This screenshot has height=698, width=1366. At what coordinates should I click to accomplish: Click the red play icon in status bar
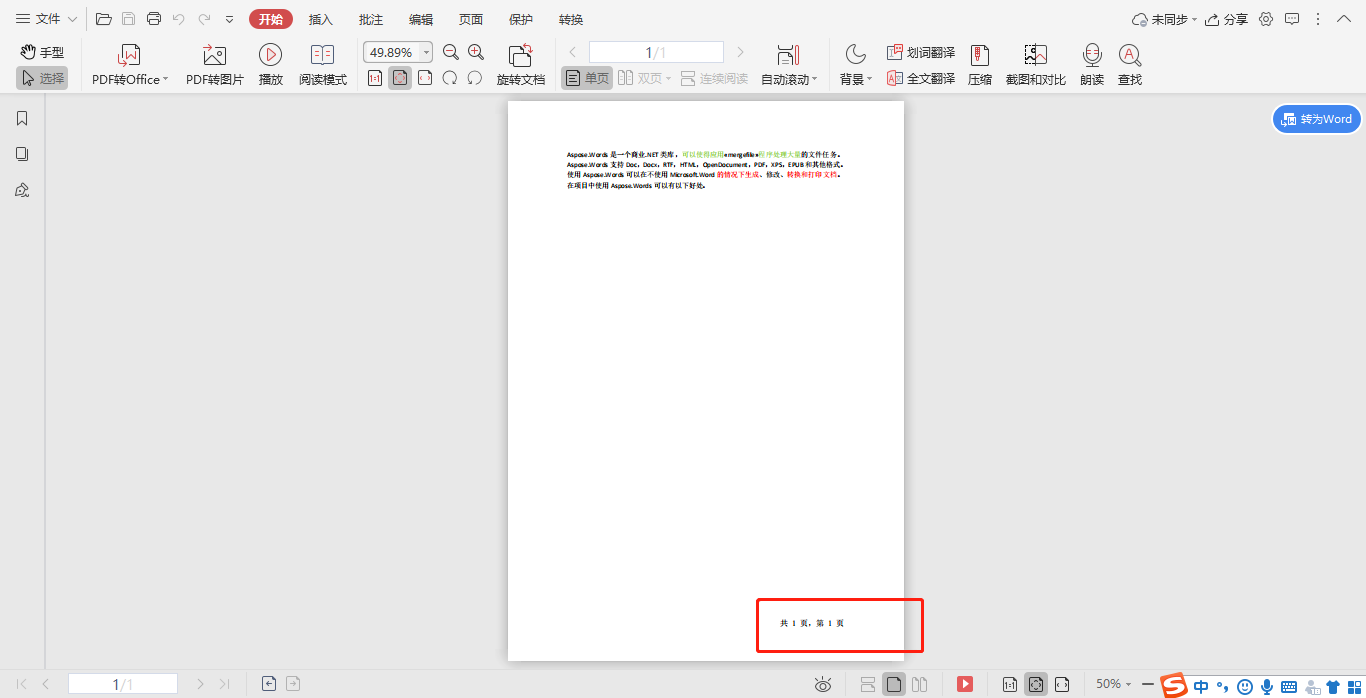[x=965, y=684]
